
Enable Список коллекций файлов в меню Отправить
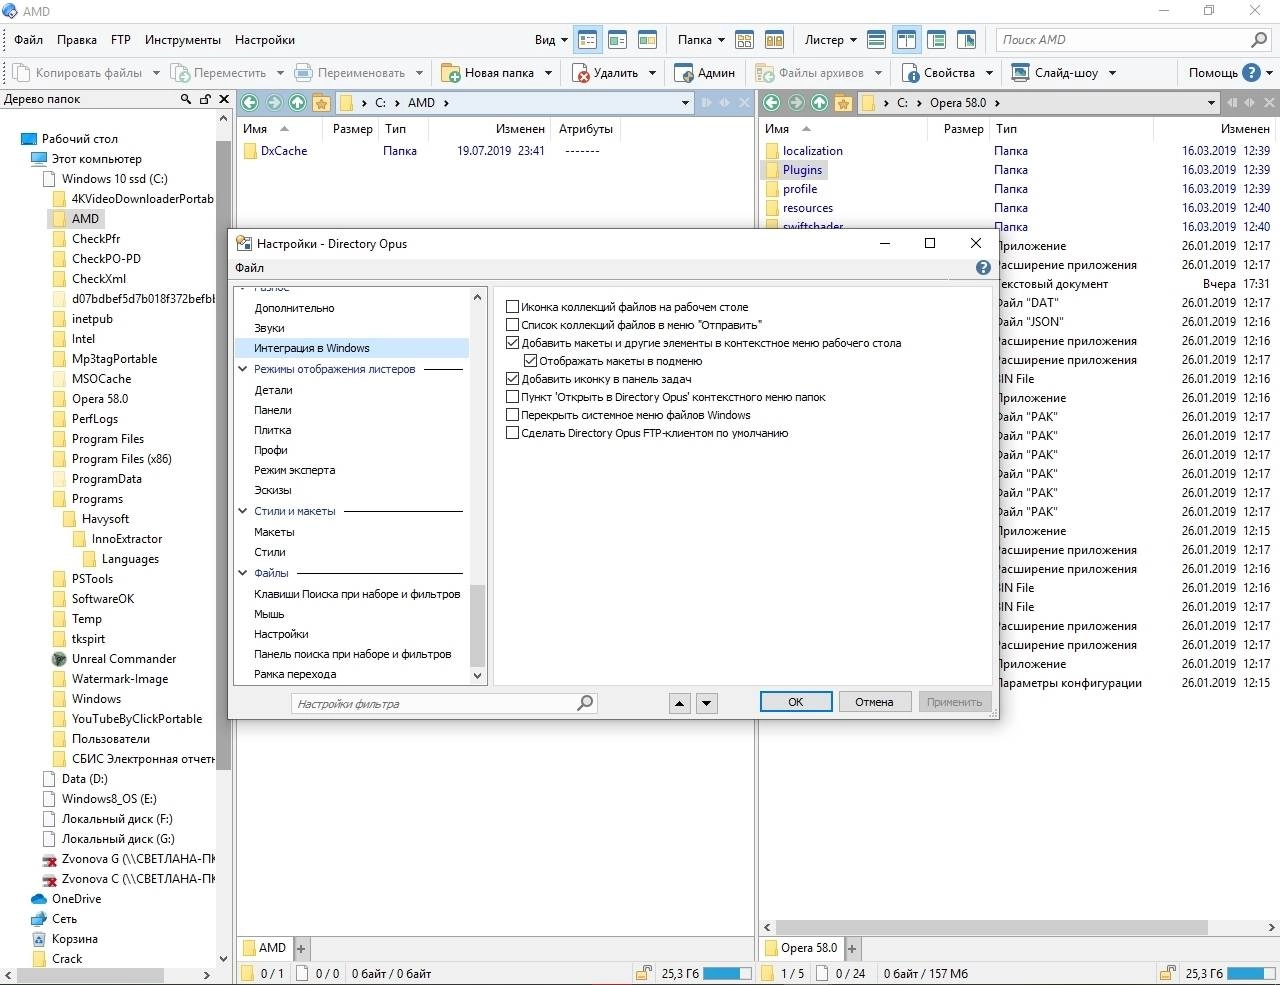[512, 325]
